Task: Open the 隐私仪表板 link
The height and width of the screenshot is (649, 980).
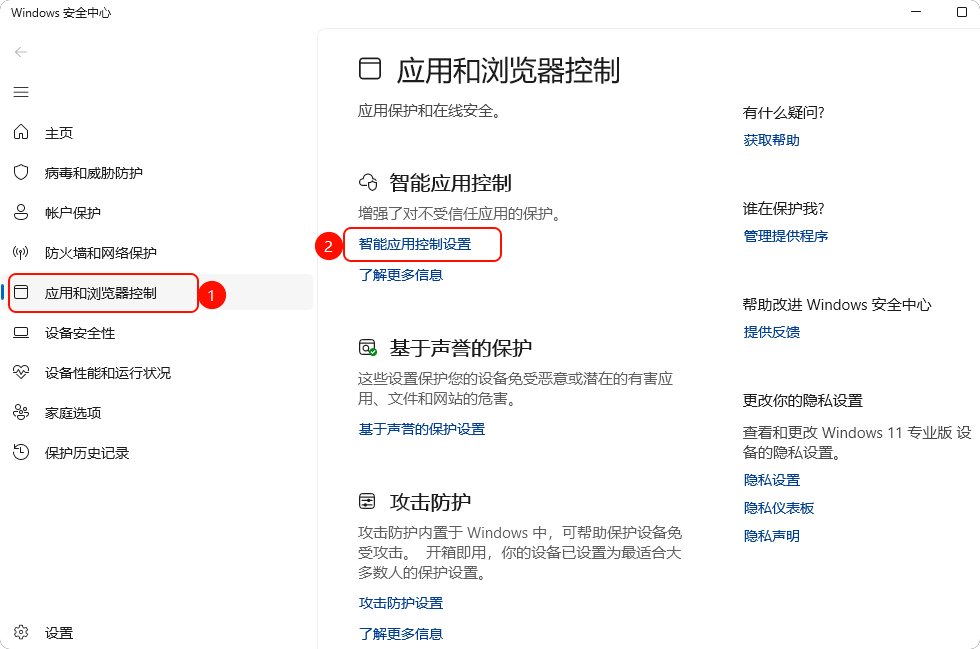Action: click(x=779, y=507)
